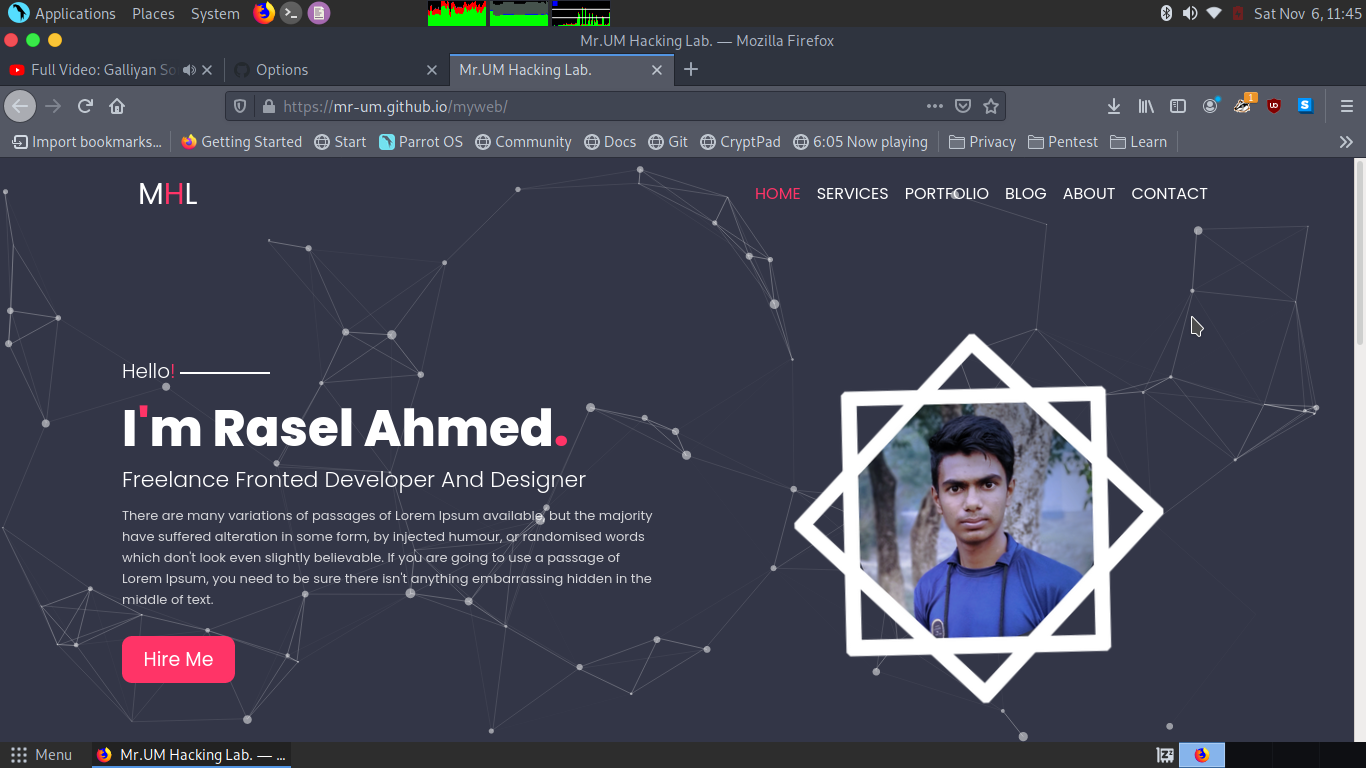
Task: Open the uBlock Origin blocker
Action: (x=1274, y=106)
